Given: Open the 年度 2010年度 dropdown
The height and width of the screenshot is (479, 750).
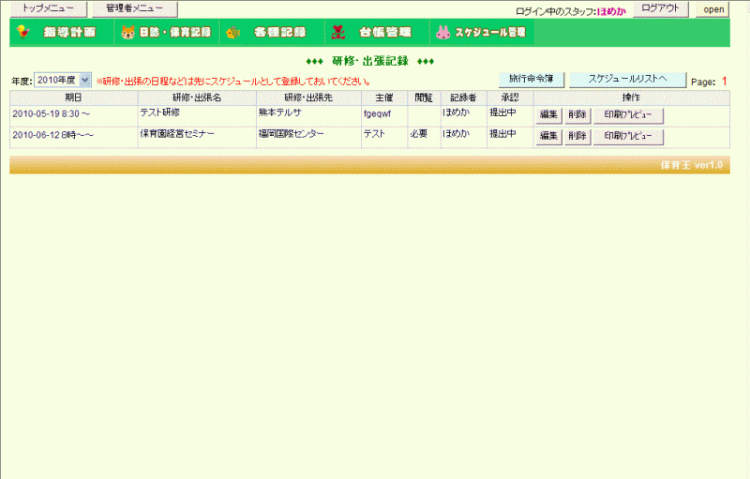Looking at the screenshot, I should tap(63, 80).
